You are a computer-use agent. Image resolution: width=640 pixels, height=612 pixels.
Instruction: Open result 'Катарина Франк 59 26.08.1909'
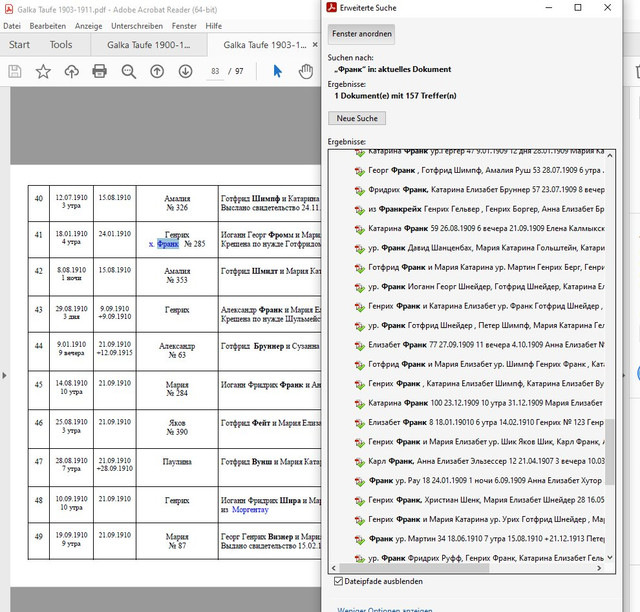(x=486, y=228)
